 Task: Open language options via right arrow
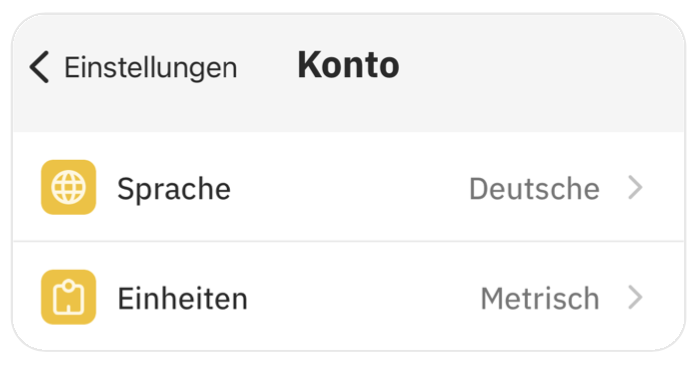[x=635, y=187]
